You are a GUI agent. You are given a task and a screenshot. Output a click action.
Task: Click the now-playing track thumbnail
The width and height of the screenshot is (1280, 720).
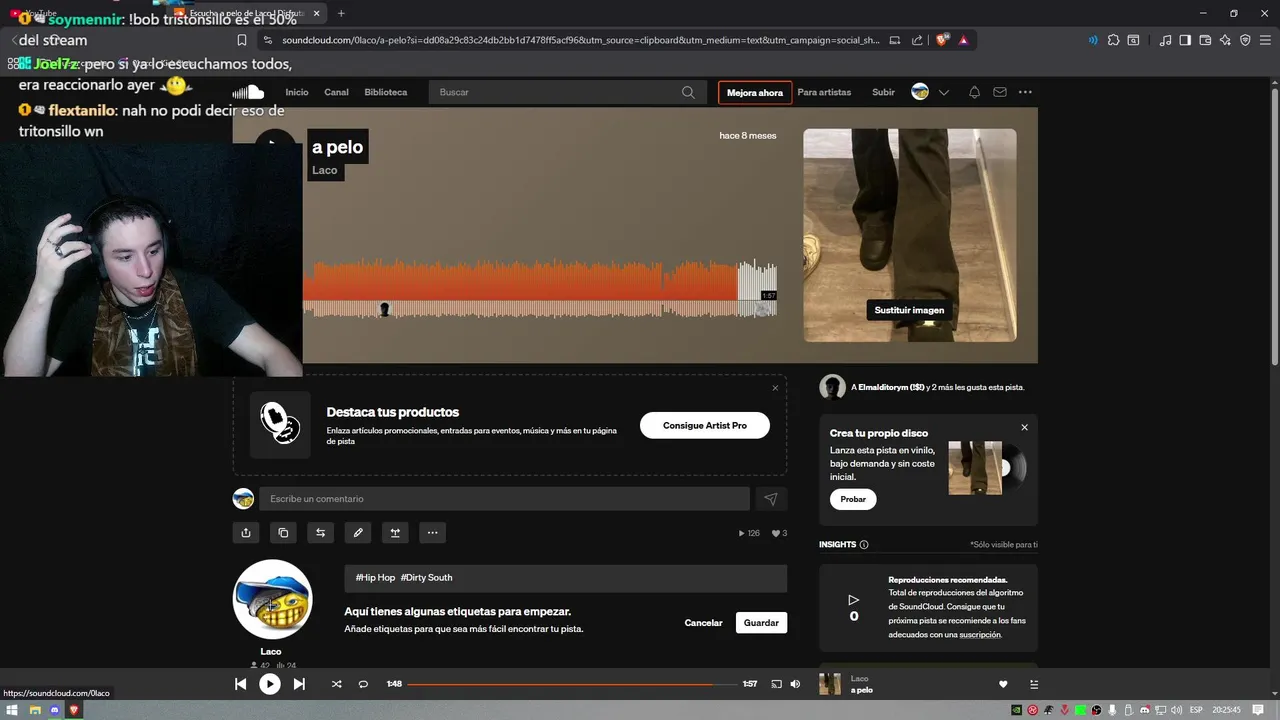[830, 684]
